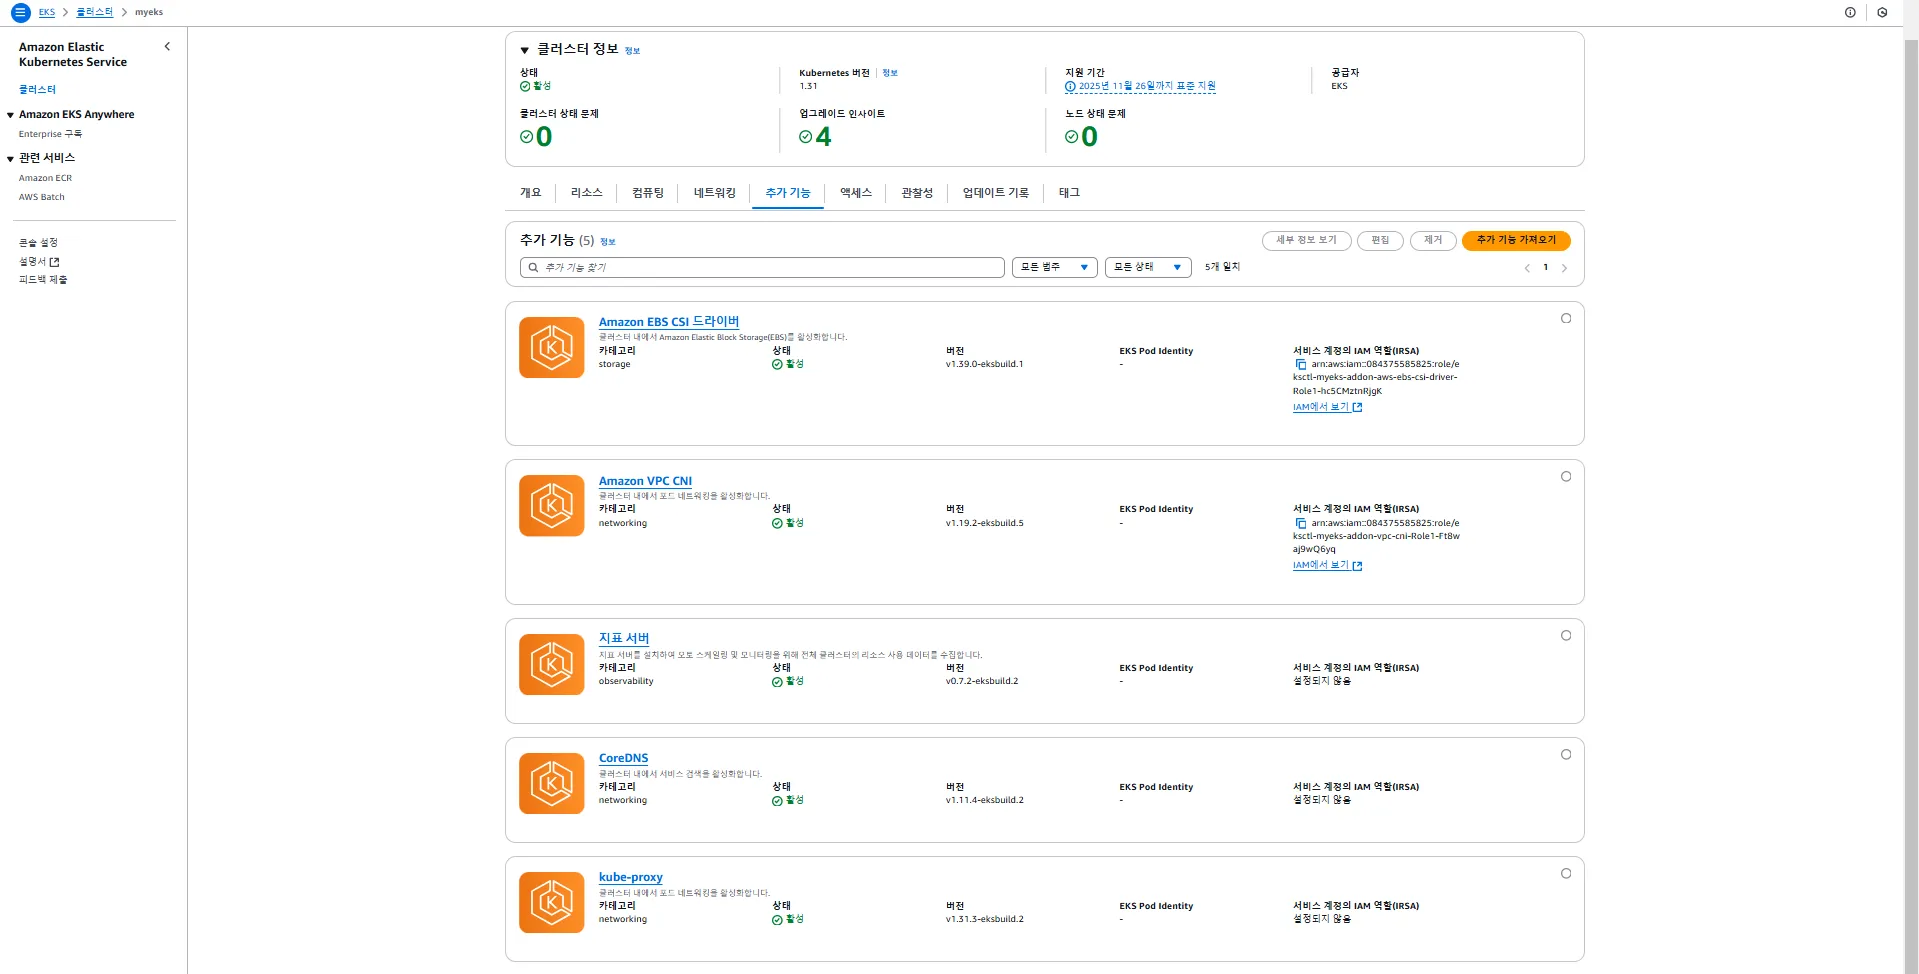Go to the previous add-ons page
1919x974 pixels.
pos(1527,268)
